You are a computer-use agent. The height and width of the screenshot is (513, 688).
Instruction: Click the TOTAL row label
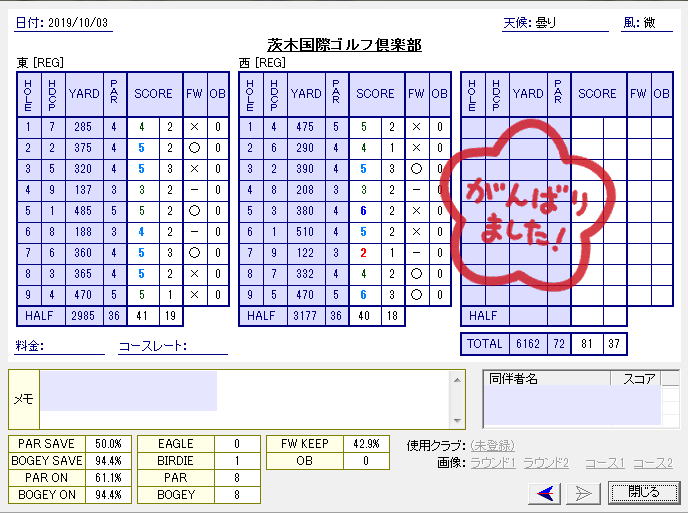tap(485, 344)
